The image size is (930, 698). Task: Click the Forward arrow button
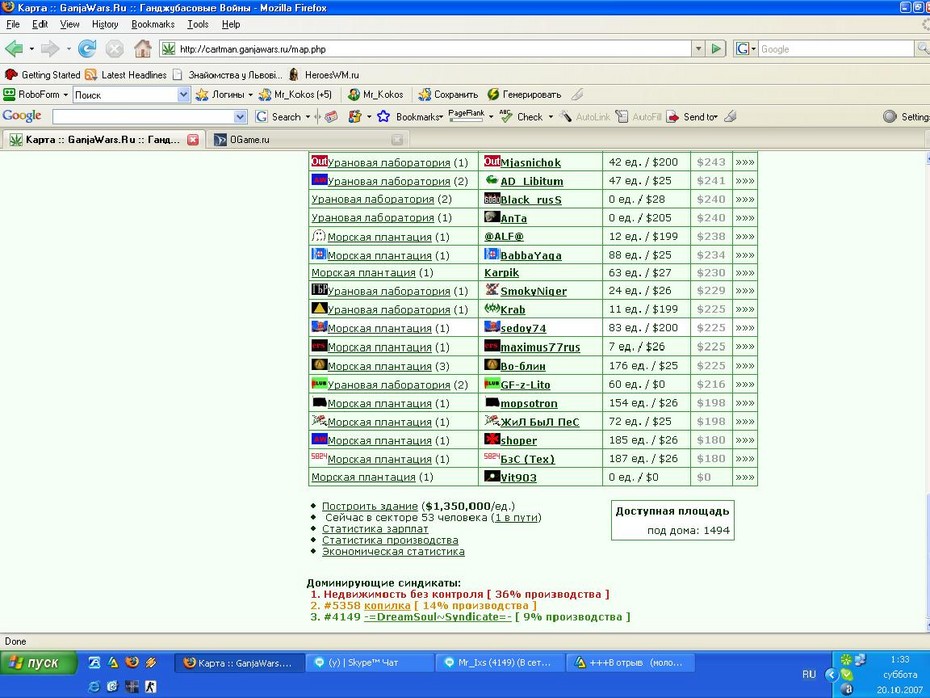(x=50, y=49)
